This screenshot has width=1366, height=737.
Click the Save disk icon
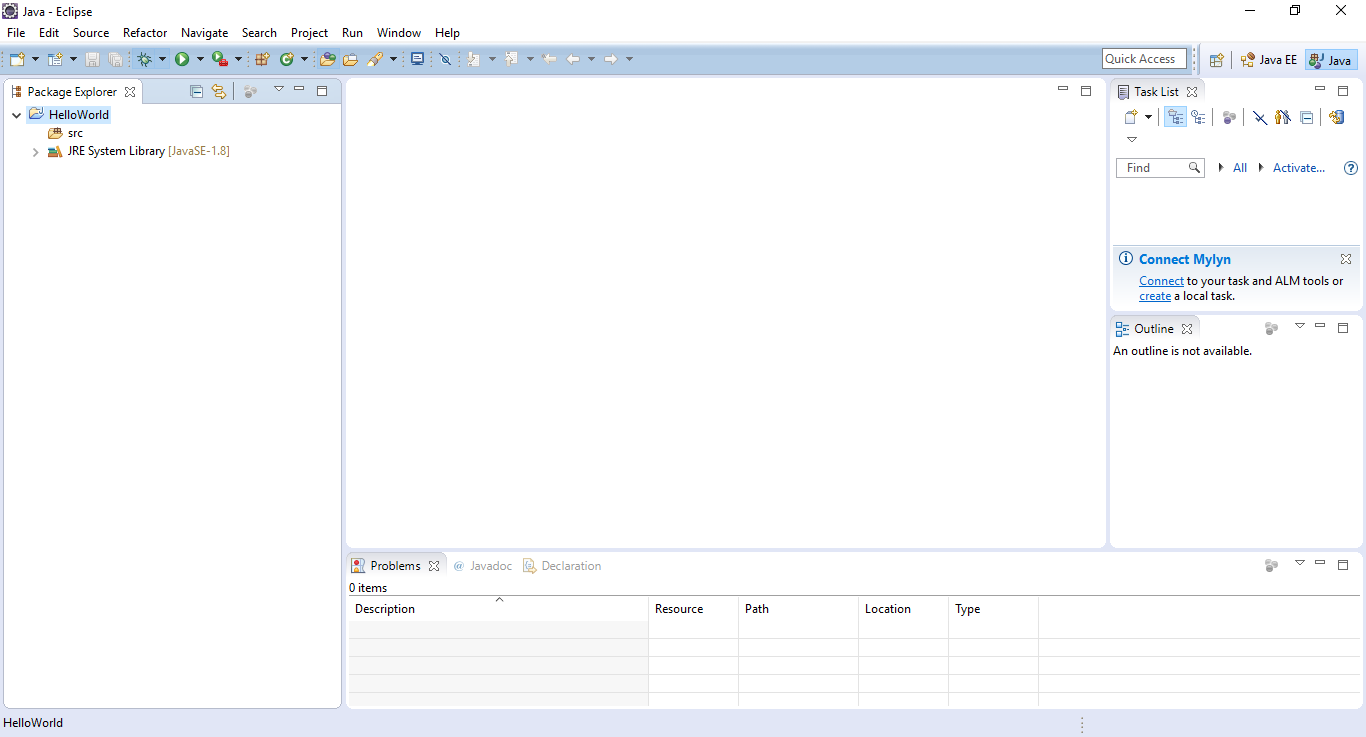(93, 59)
